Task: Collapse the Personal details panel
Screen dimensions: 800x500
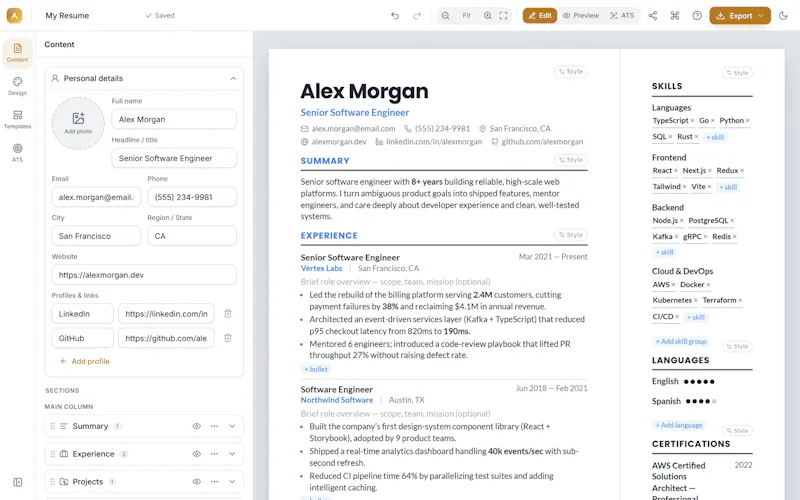Action: (233, 79)
